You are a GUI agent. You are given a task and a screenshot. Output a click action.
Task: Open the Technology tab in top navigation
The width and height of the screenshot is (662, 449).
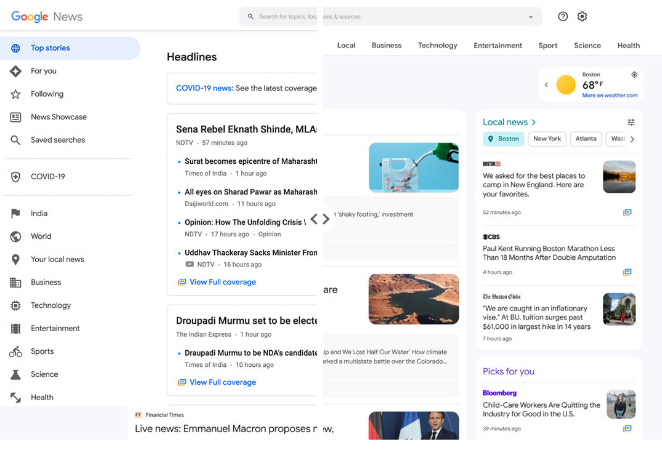coord(437,46)
